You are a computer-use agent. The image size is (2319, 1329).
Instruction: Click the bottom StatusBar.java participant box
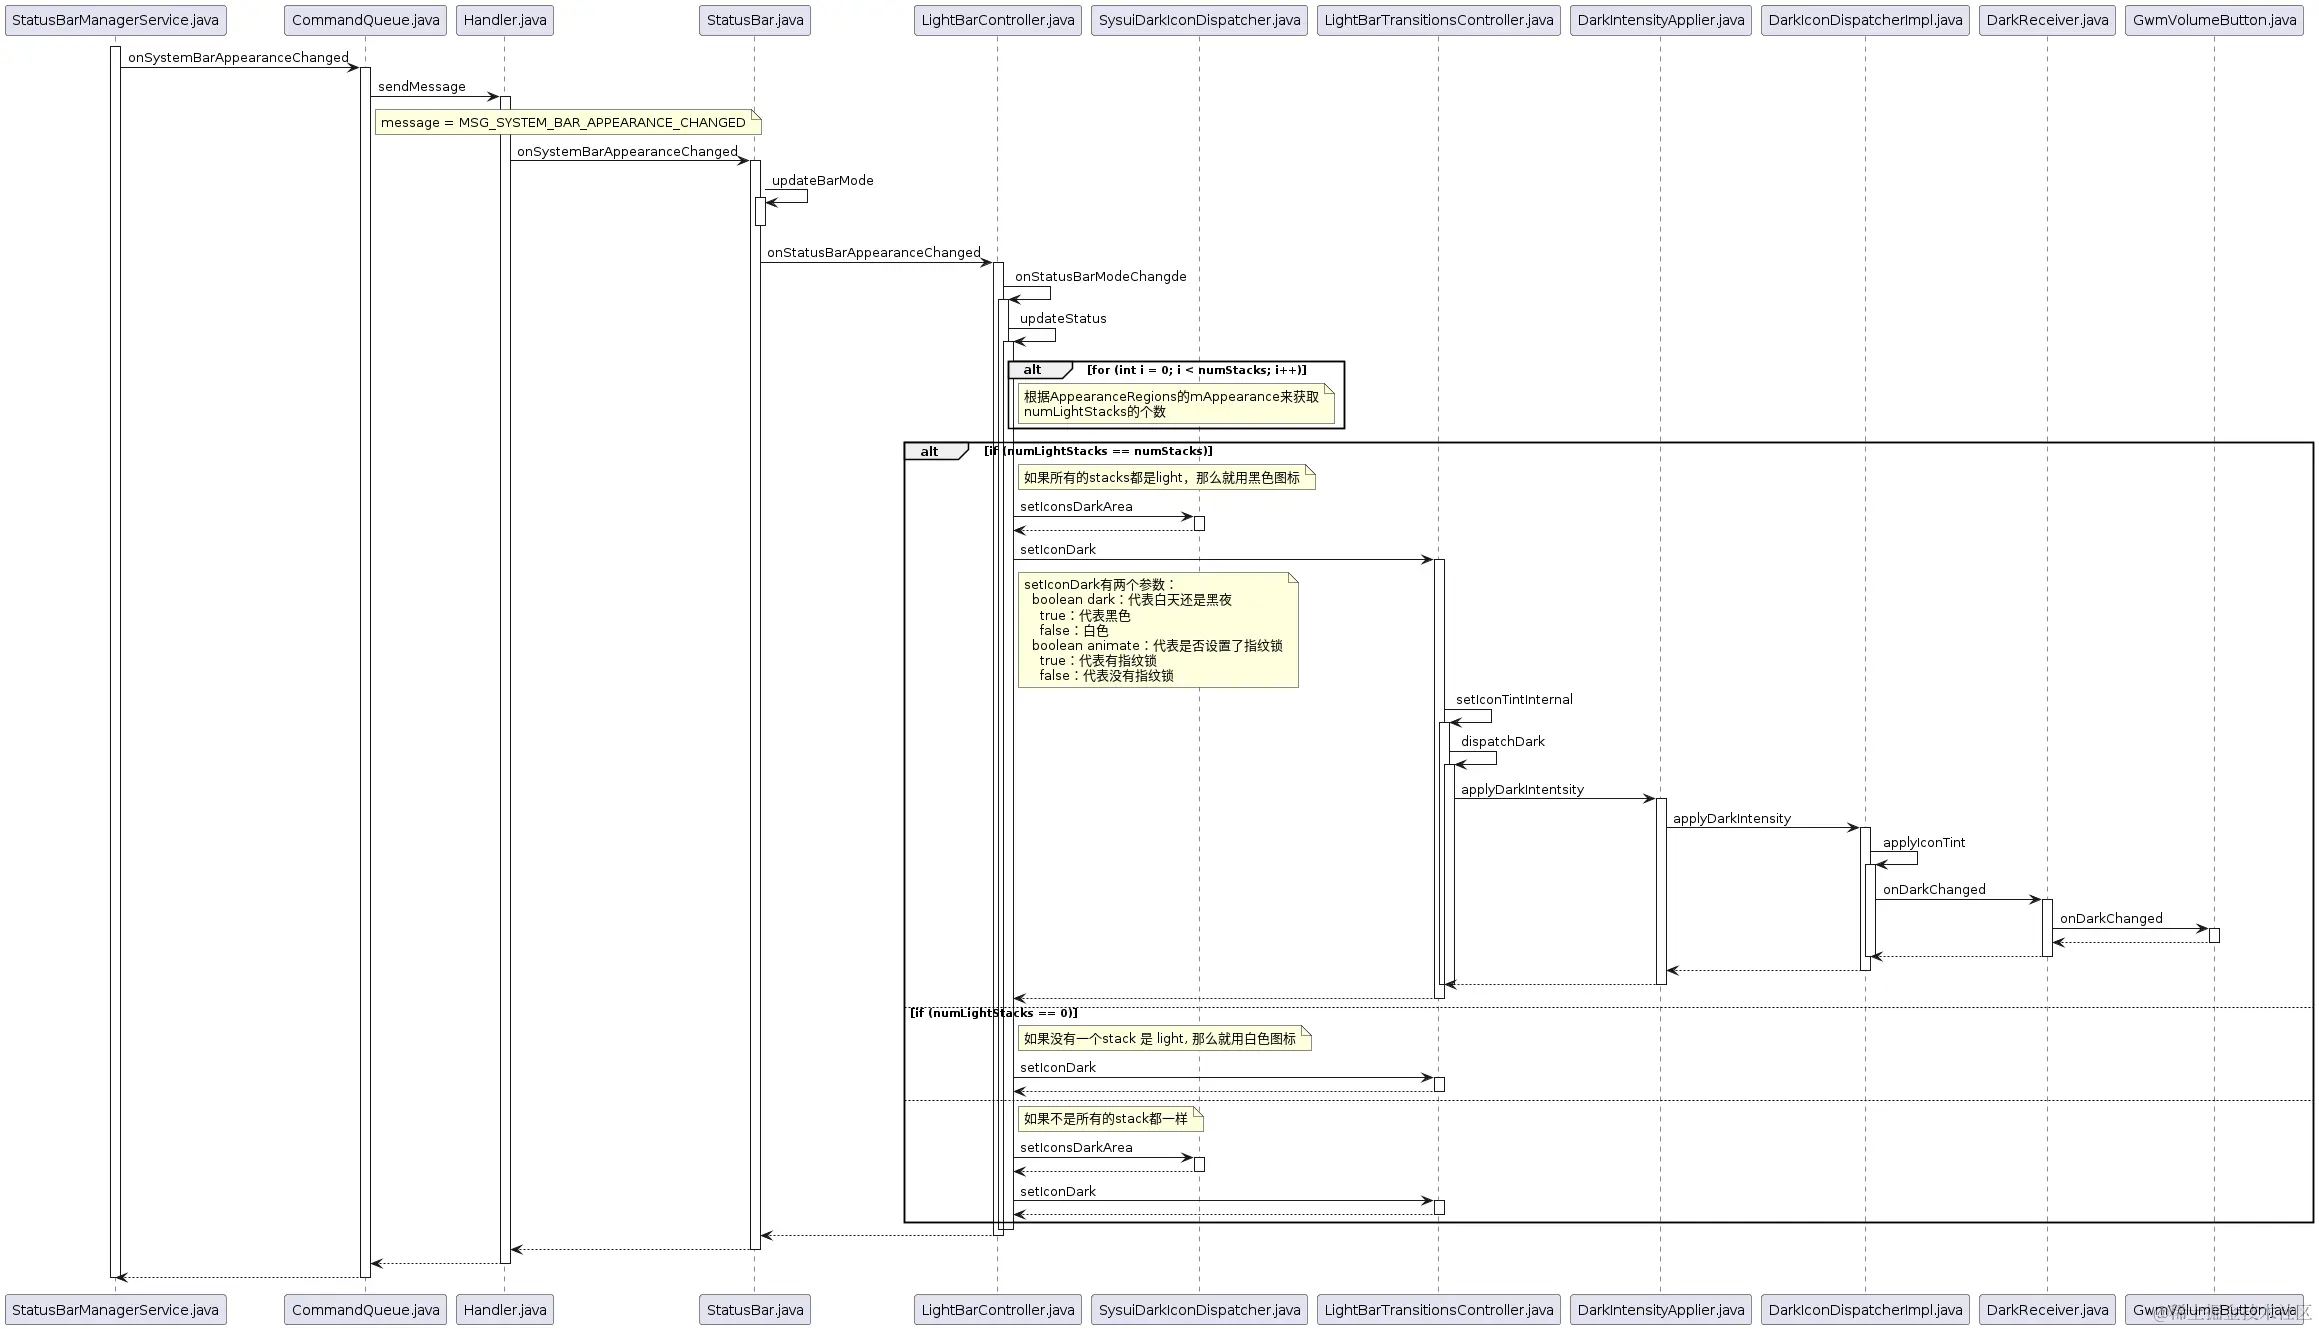coord(755,1310)
